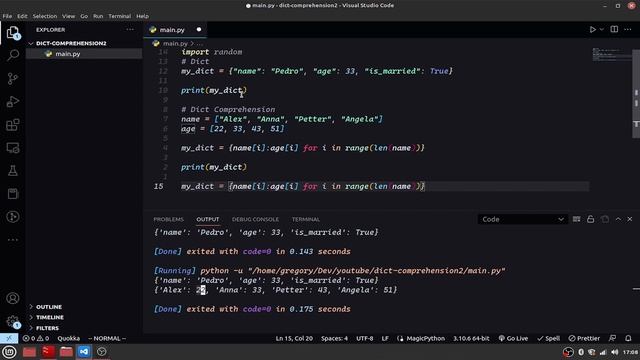Show errors and warnings count
Image resolution: width=640 pixels, height=360 pixels.
click(x=36, y=338)
